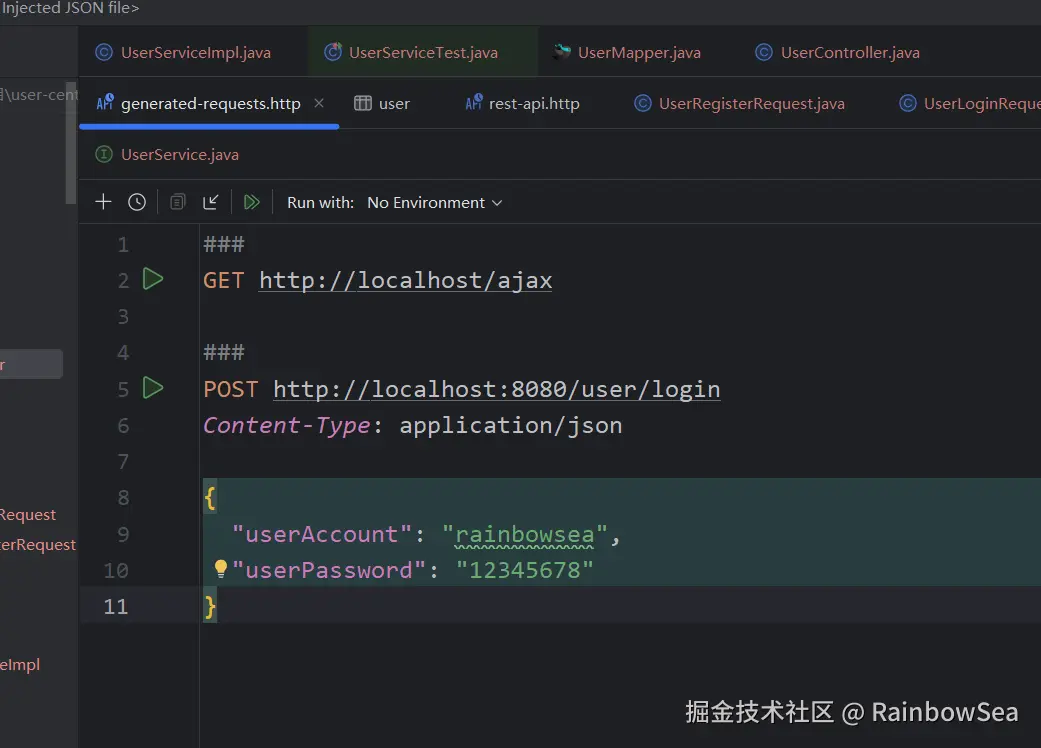The height and width of the screenshot is (748, 1041).
Task: Close the generated-requests.http tab
Action: coord(319,103)
